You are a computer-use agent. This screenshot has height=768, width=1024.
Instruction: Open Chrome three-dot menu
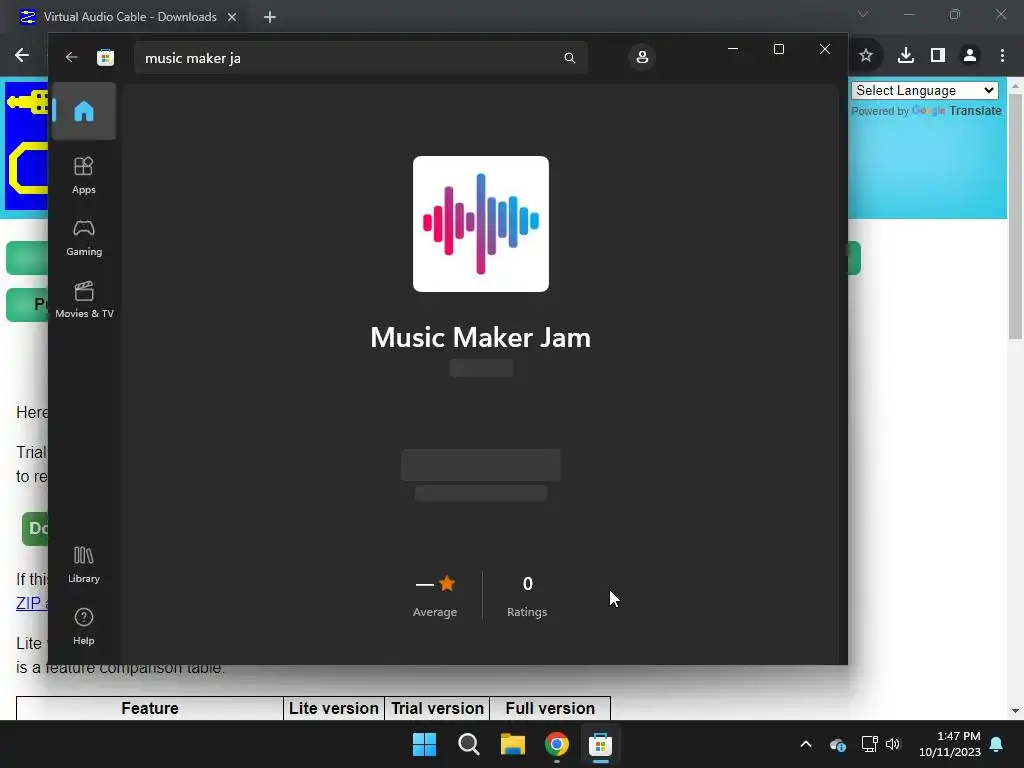pyautogui.click(x=1002, y=56)
